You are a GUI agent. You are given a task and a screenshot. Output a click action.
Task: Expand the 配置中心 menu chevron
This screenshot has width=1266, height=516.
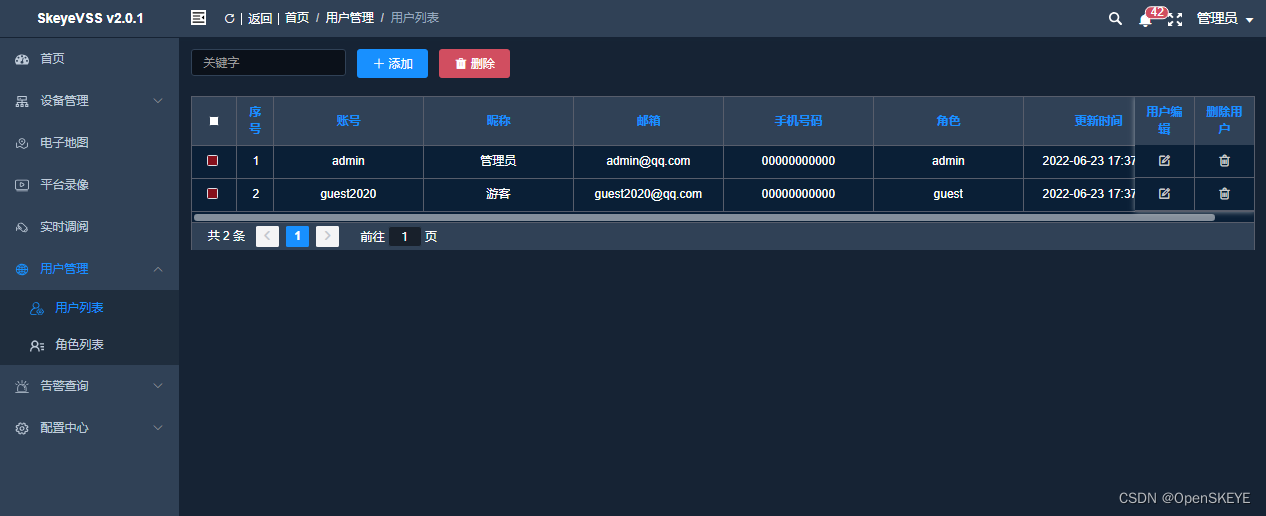pos(158,428)
